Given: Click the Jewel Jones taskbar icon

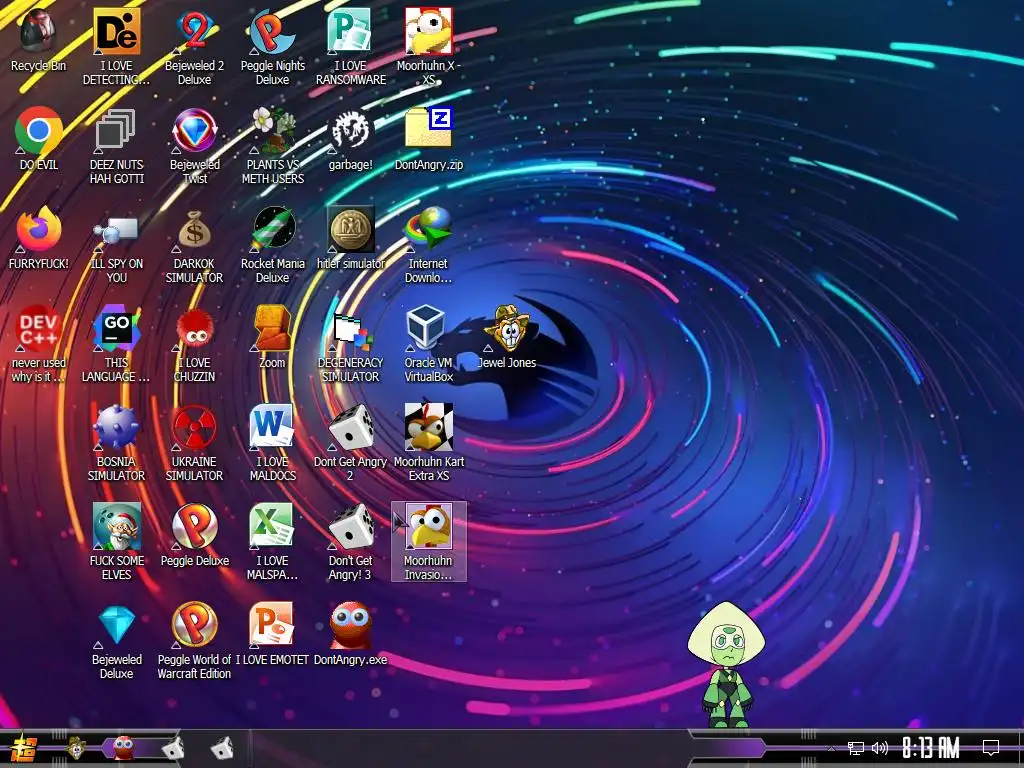Looking at the screenshot, I should [77, 748].
